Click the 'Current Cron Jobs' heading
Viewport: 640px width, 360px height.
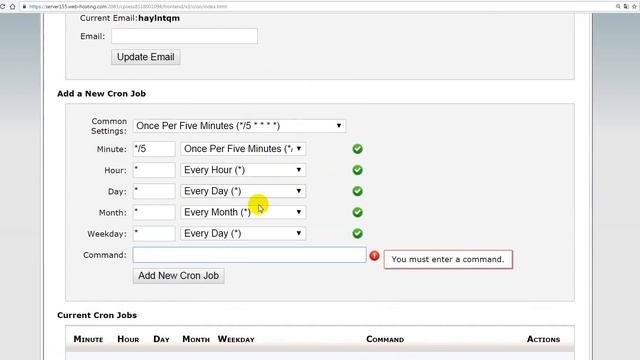tap(97, 315)
